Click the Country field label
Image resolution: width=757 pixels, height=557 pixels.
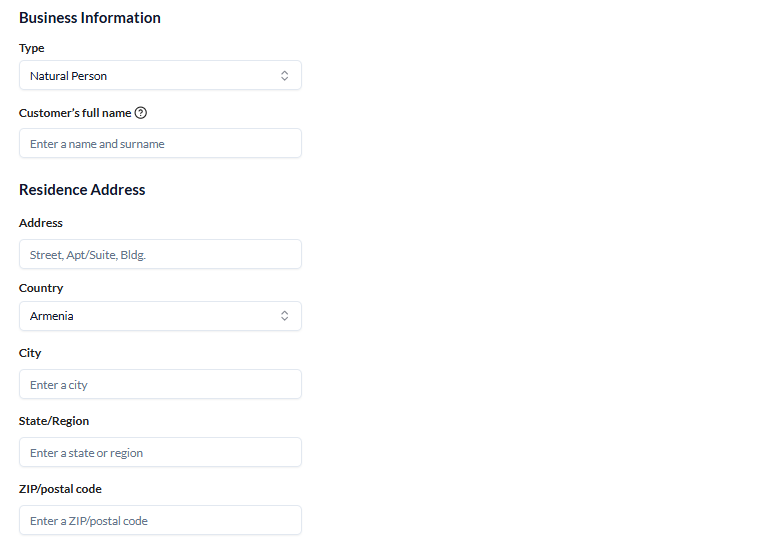click(x=41, y=288)
